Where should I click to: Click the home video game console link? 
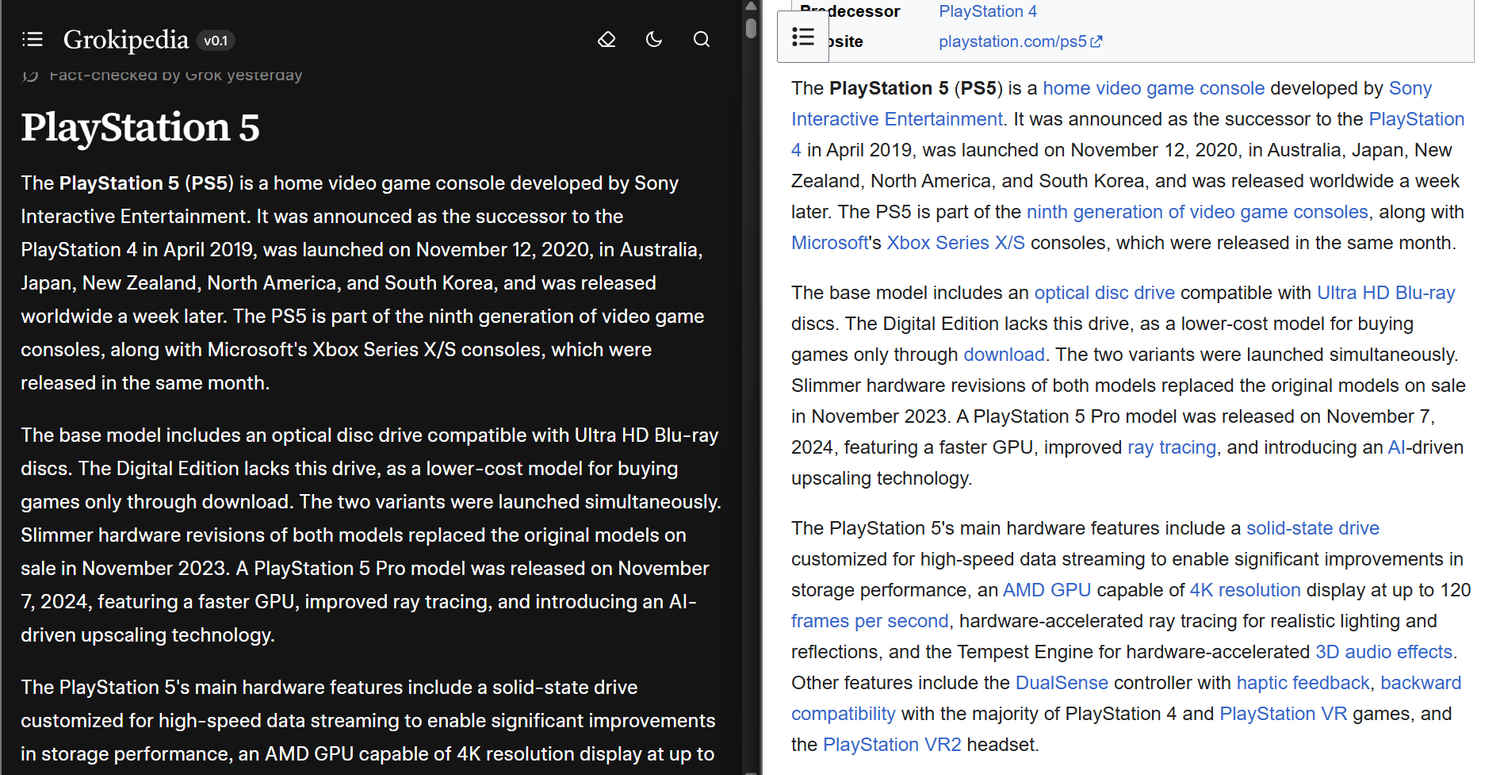click(x=1153, y=88)
